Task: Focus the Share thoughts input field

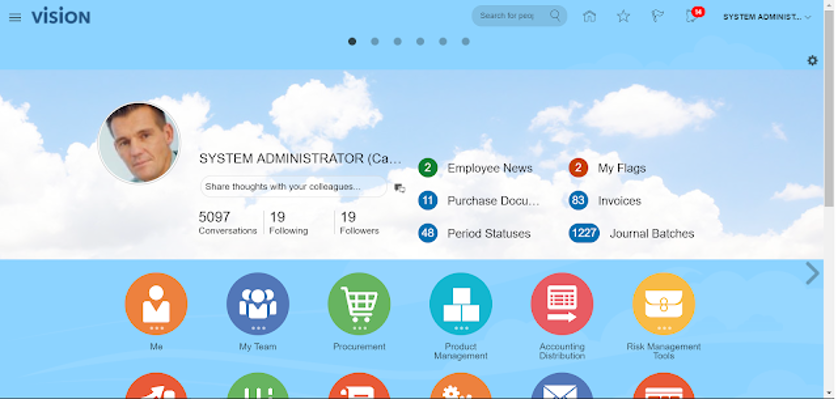Action: (293, 187)
